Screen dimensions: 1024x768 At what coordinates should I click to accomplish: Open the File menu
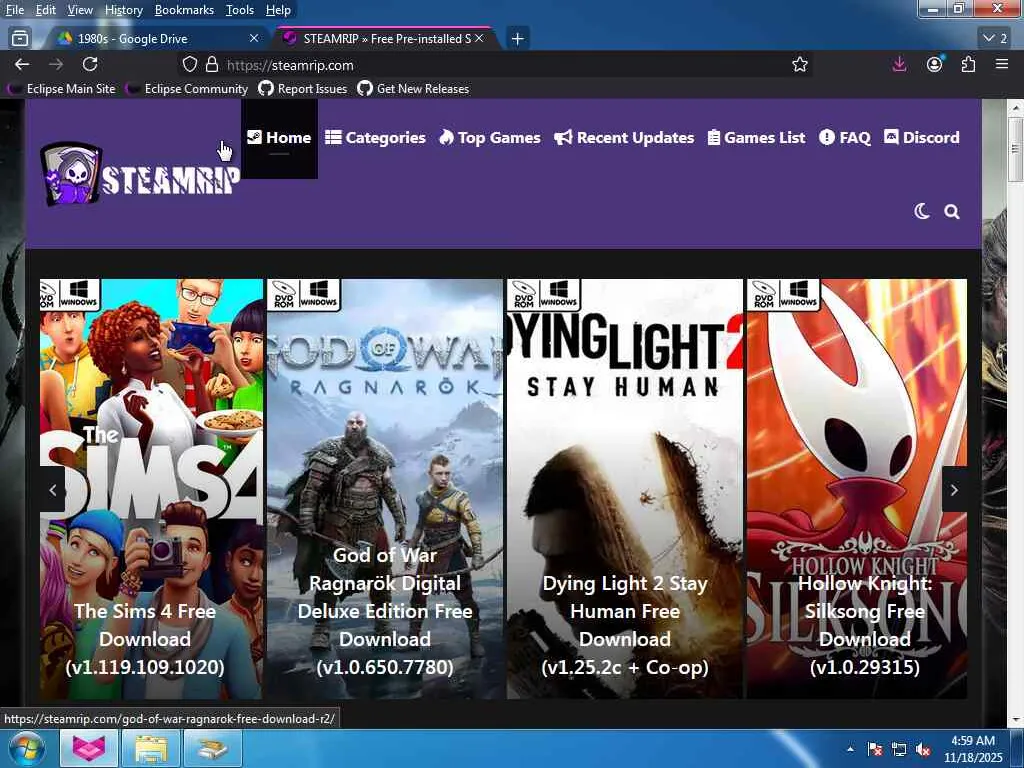tap(14, 10)
